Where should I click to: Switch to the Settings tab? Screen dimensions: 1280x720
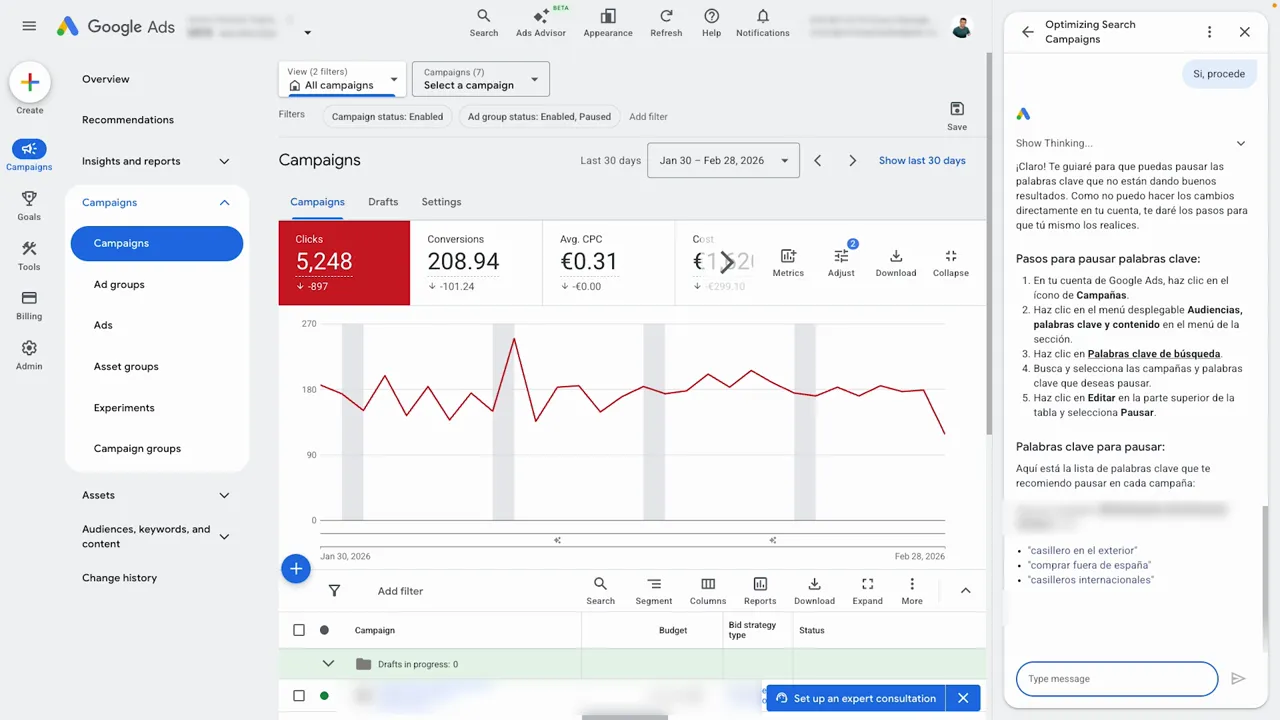click(x=441, y=202)
